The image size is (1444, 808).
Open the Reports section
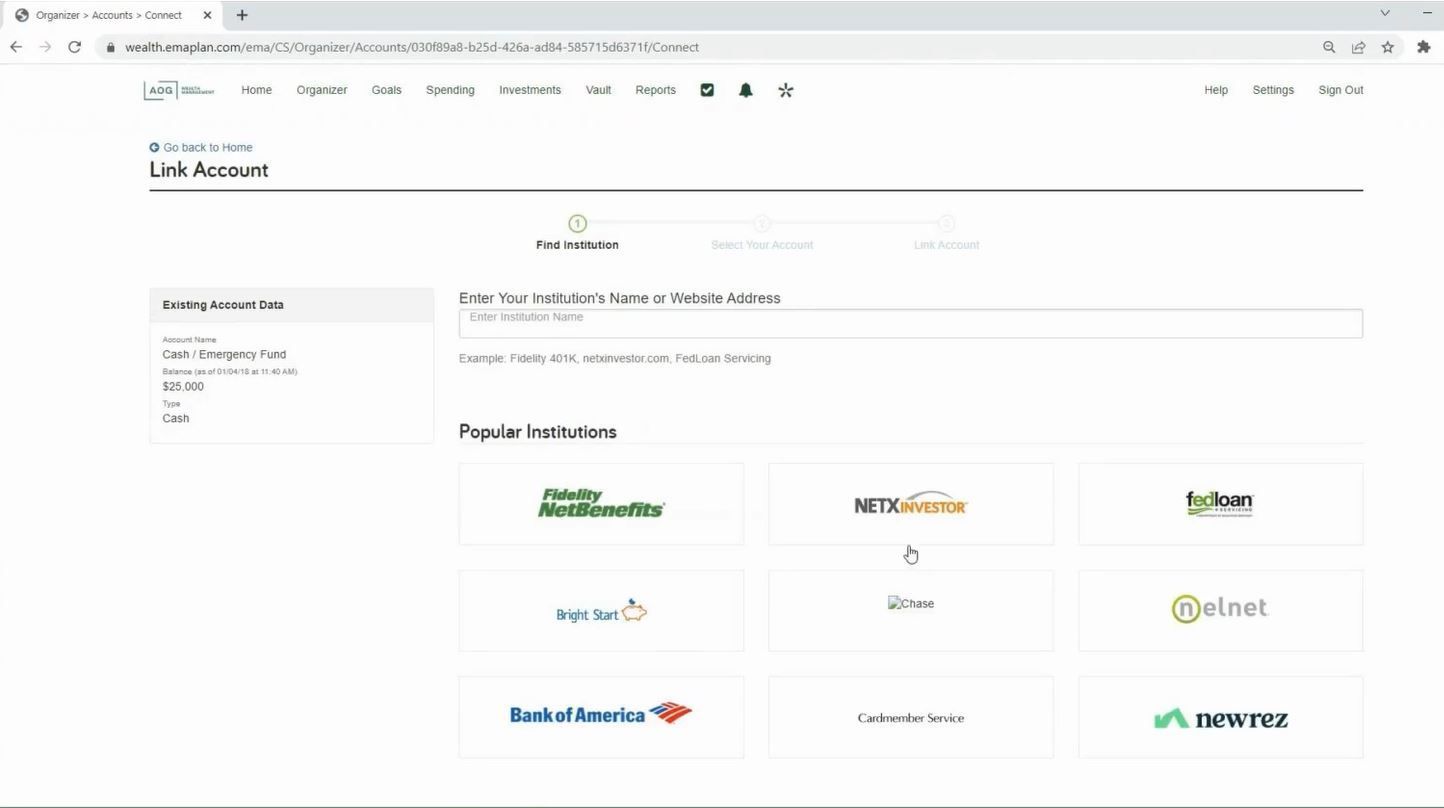[656, 90]
